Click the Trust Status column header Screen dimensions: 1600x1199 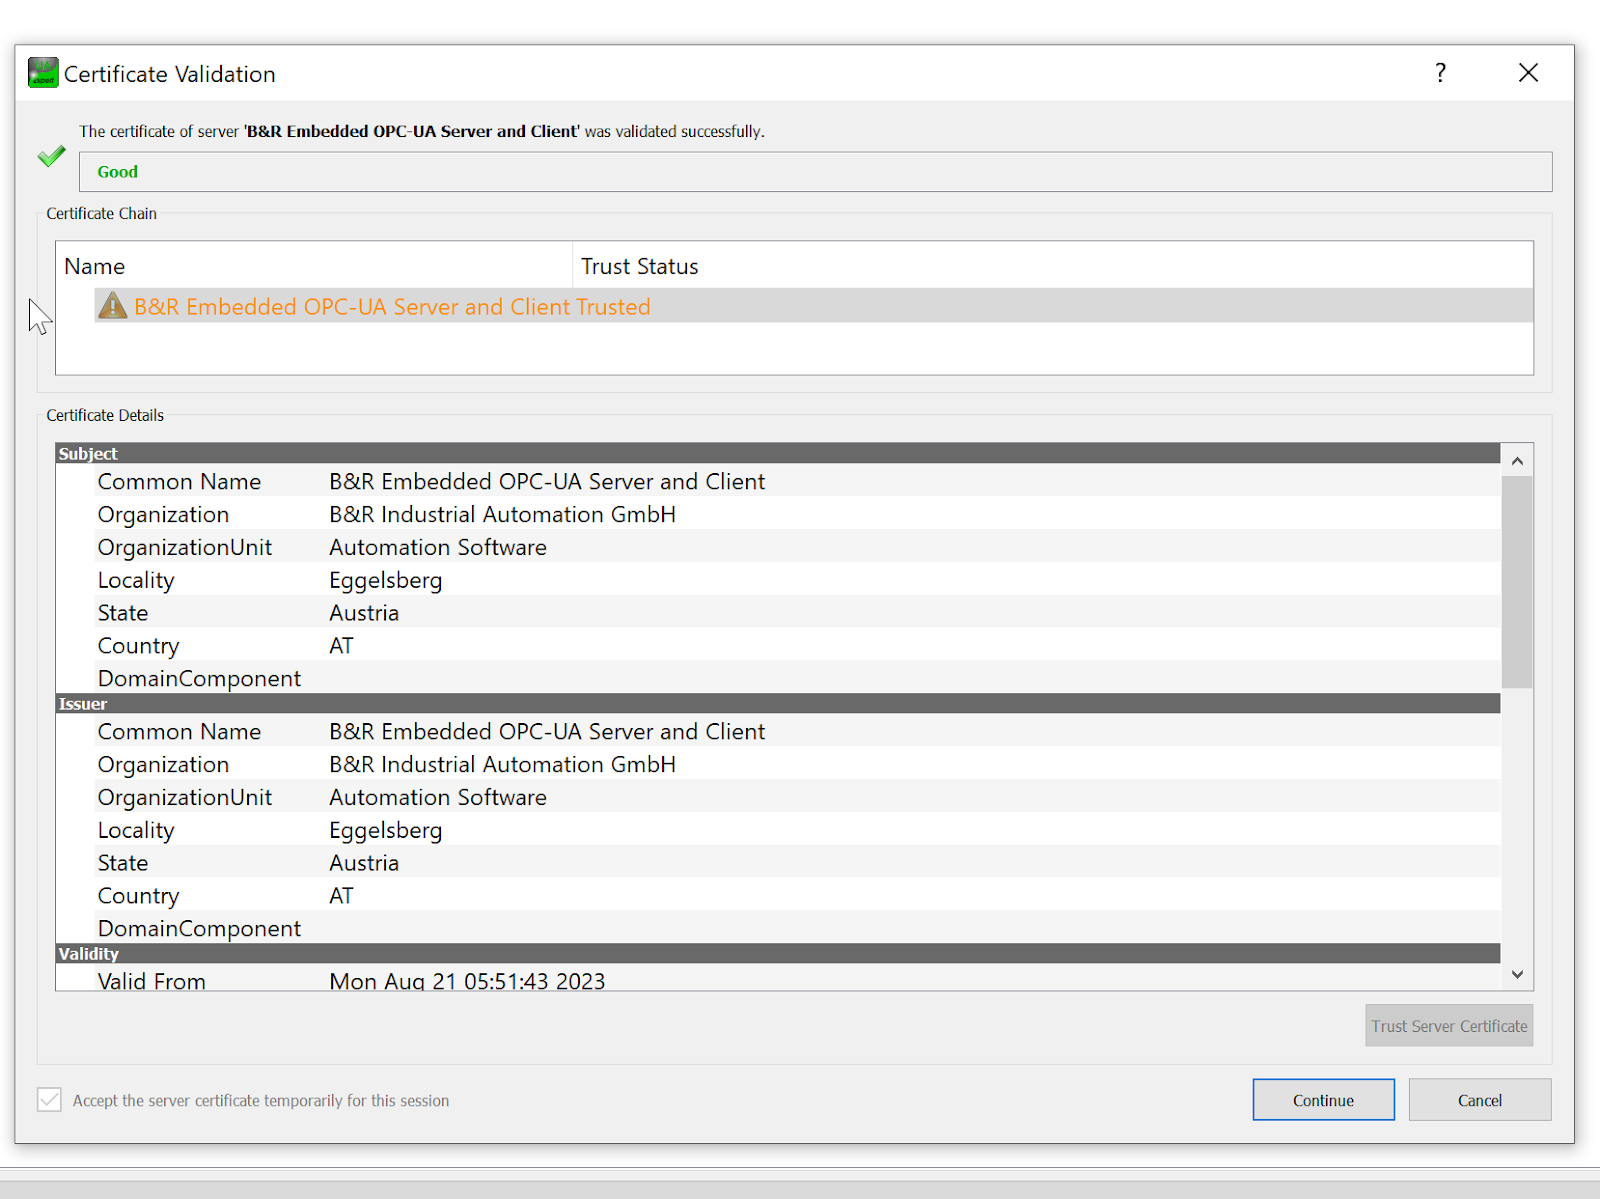1053,266
